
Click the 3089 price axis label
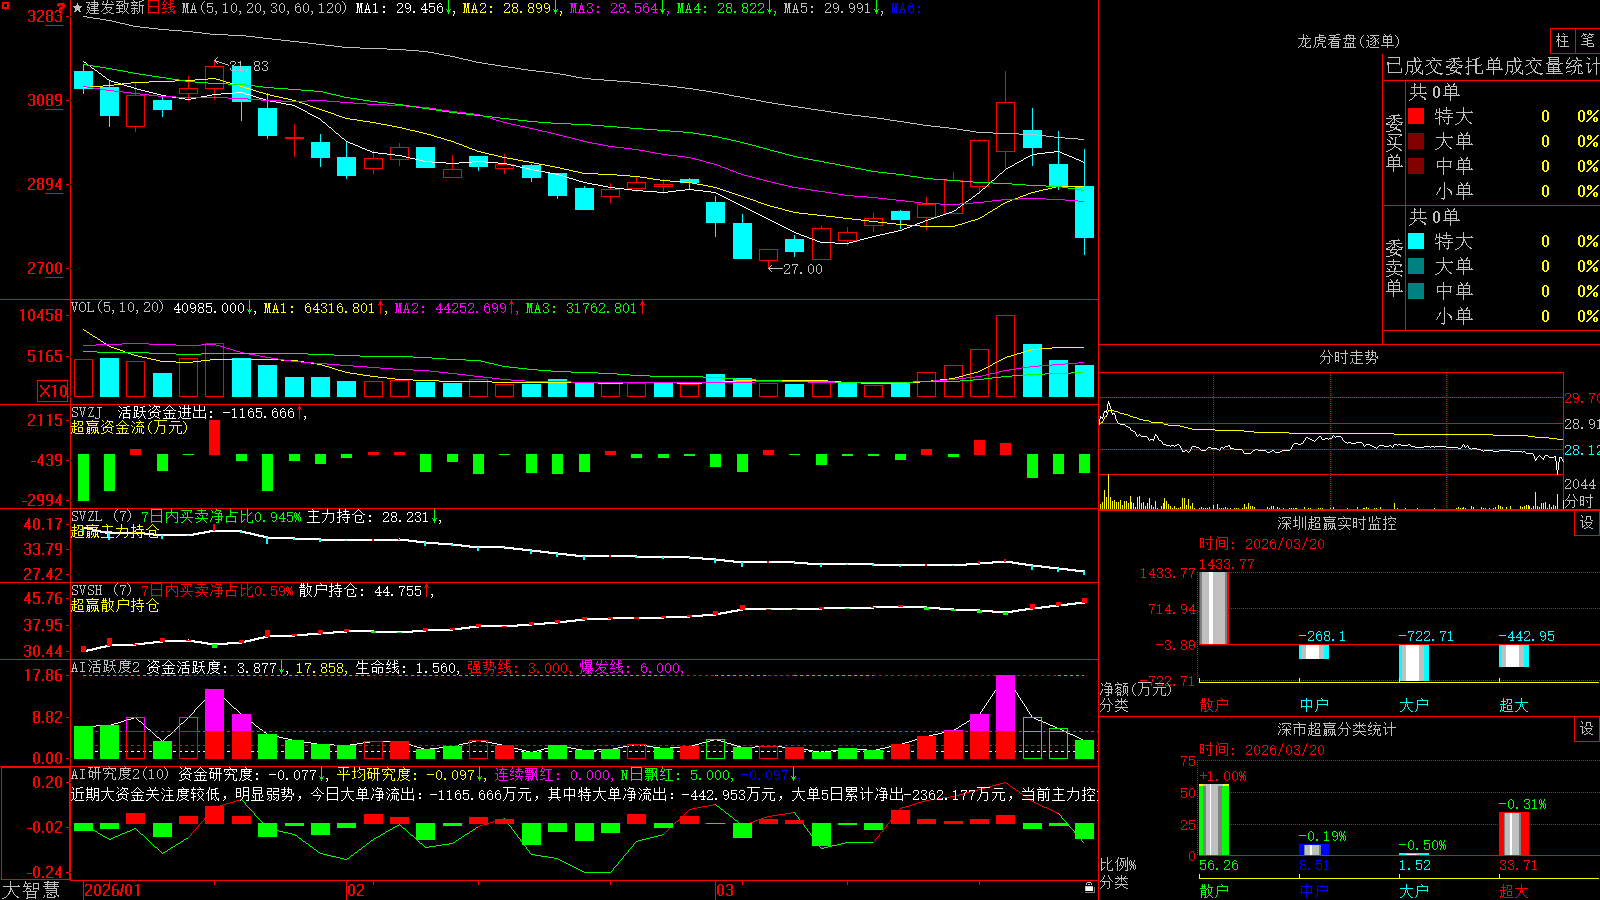(44, 100)
